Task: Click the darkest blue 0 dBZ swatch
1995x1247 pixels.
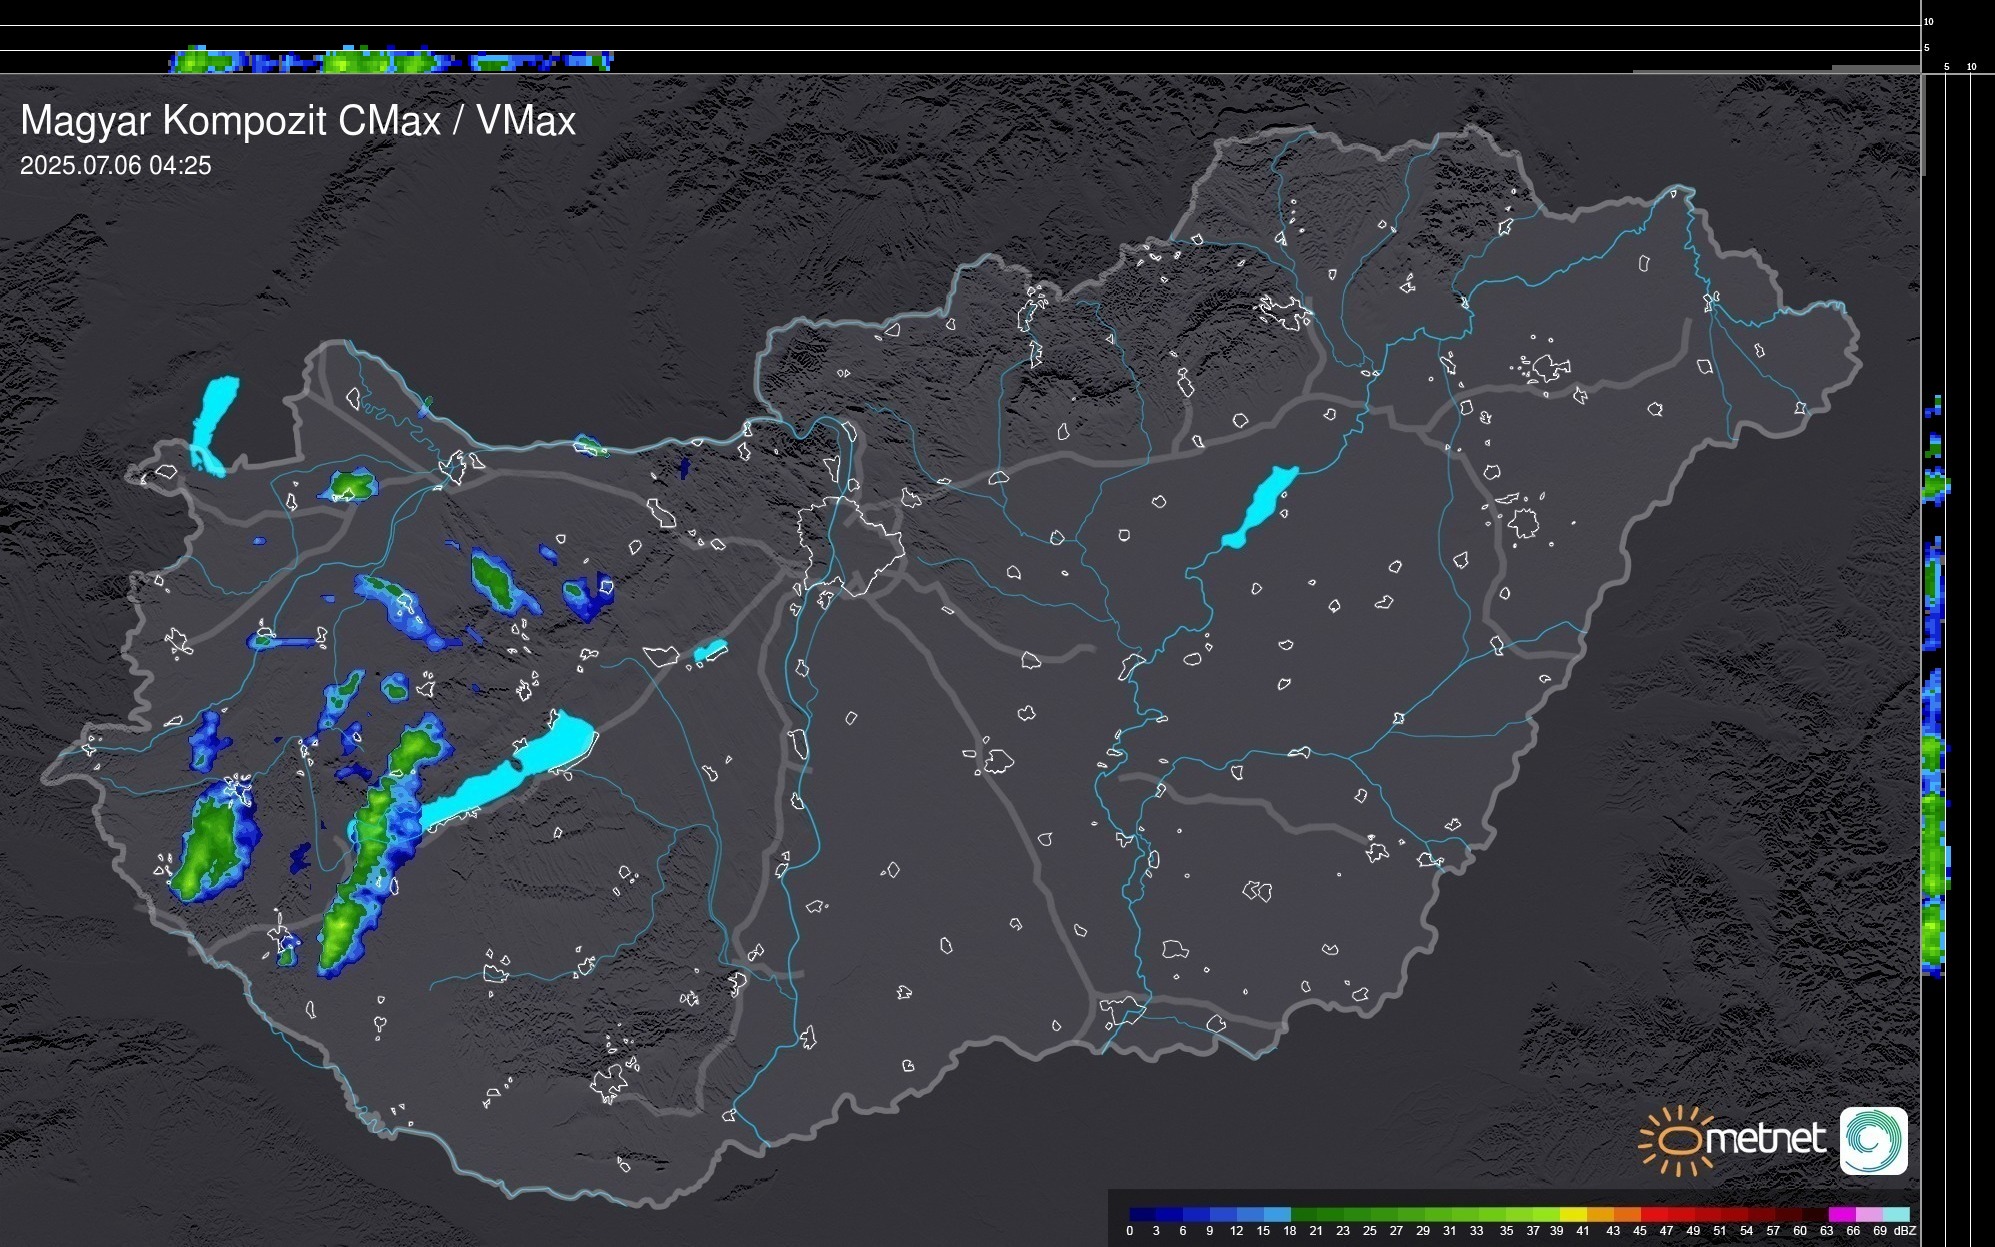Action: pyautogui.click(x=1142, y=1214)
